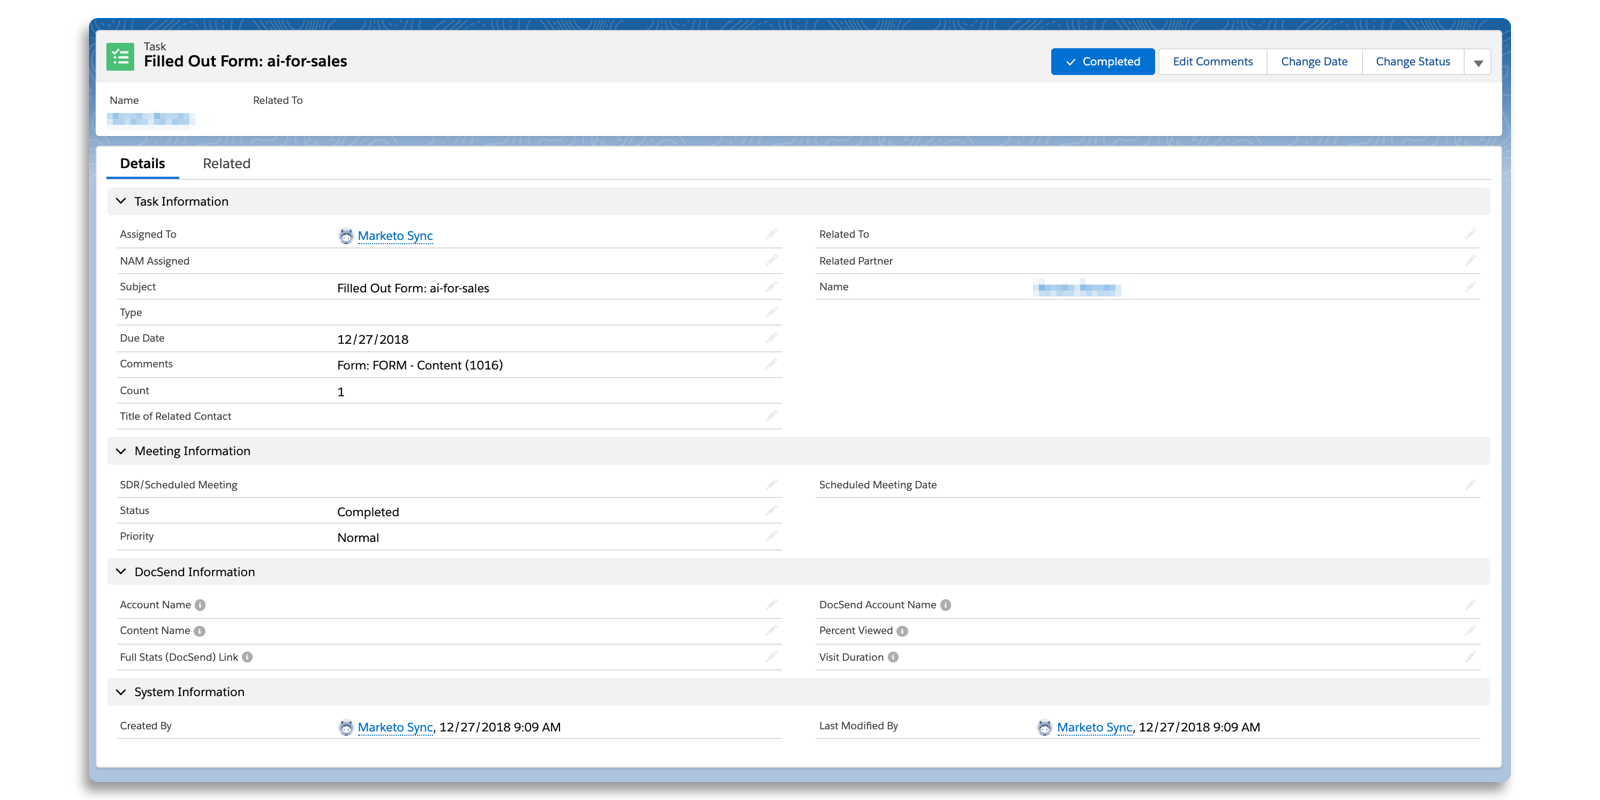This screenshot has height=800, width=1600.
Task: Click the Completed button
Action: click(x=1102, y=62)
